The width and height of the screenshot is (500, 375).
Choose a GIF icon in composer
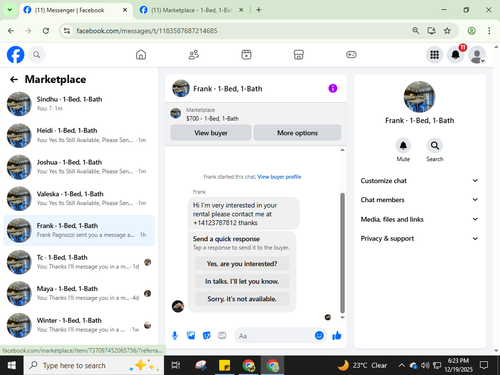(x=222, y=336)
